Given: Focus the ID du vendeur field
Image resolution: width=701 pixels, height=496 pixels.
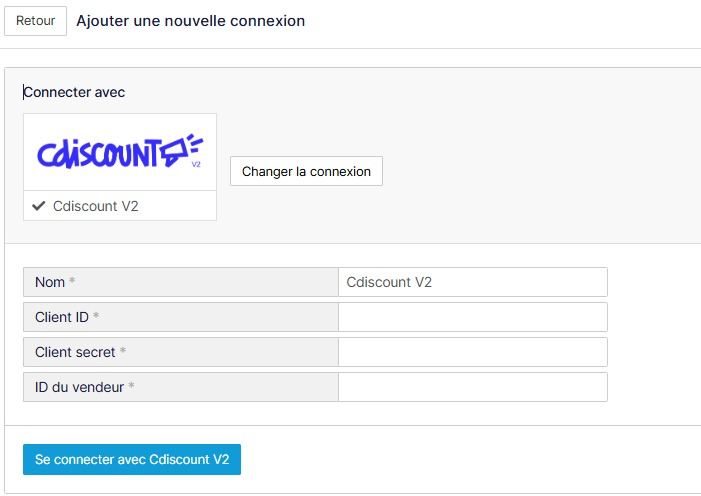Looking at the screenshot, I should [473, 386].
